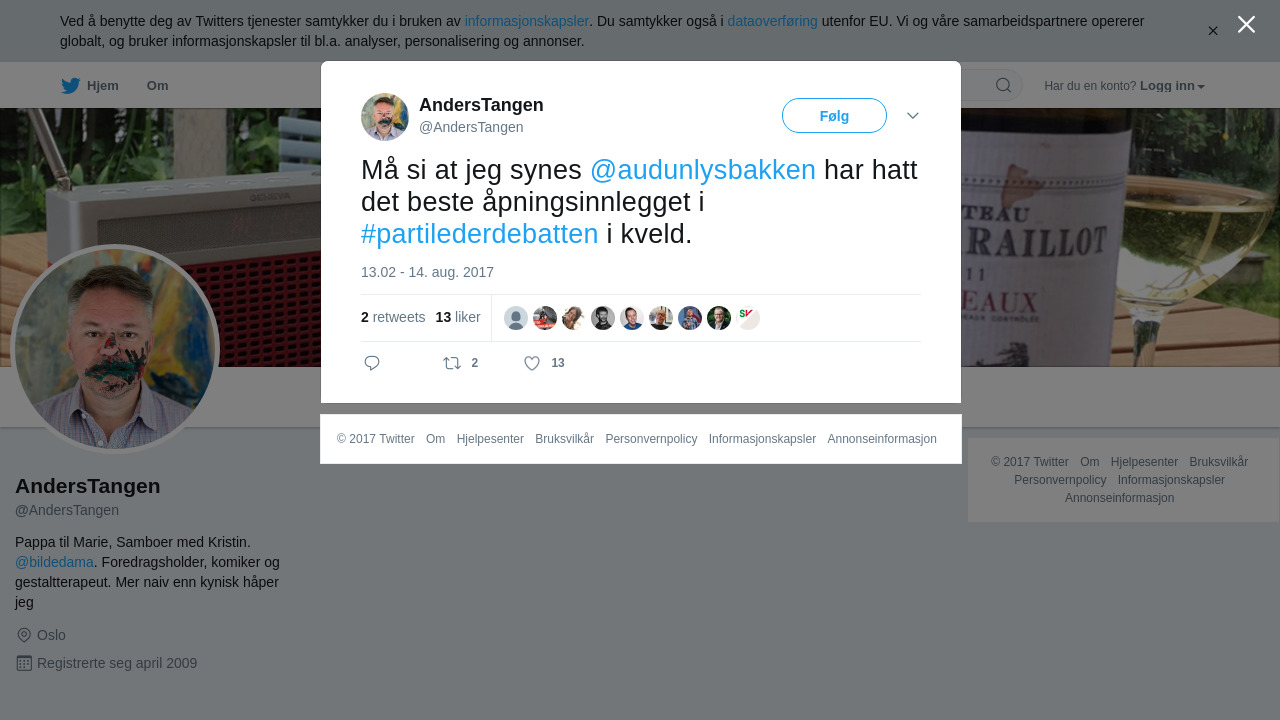
Task: Open the first liker's avatar
Action: pyautogui.click(x=516, y=318)
